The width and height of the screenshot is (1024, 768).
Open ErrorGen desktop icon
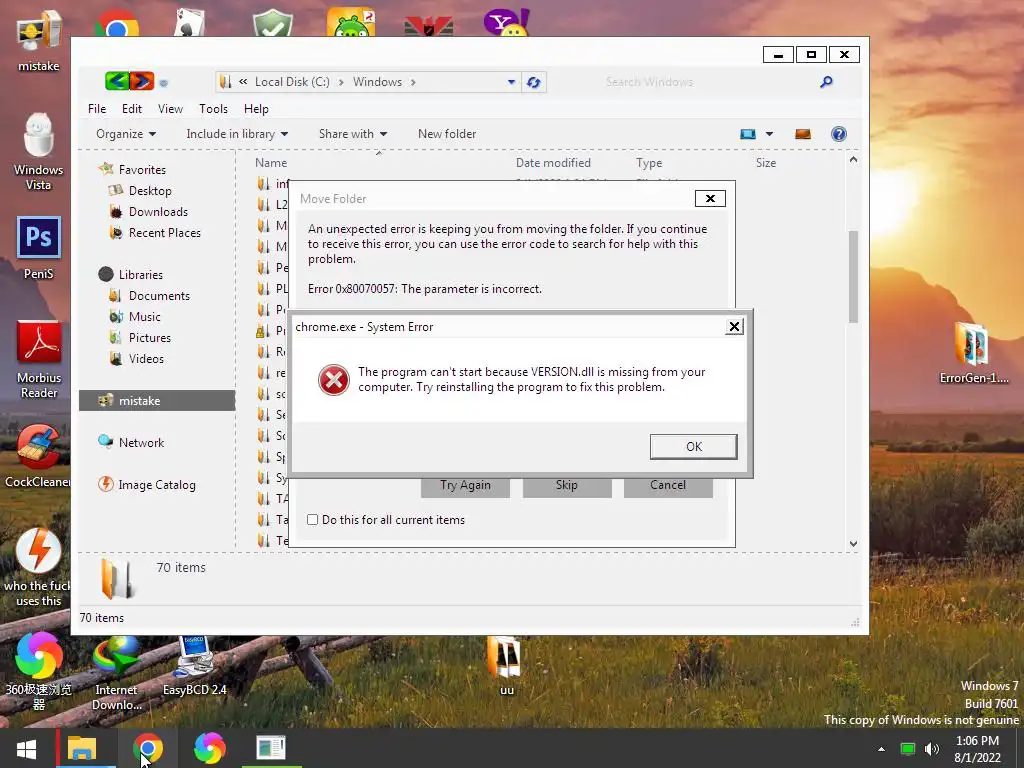pyautogui.click(x=973, y=353)
